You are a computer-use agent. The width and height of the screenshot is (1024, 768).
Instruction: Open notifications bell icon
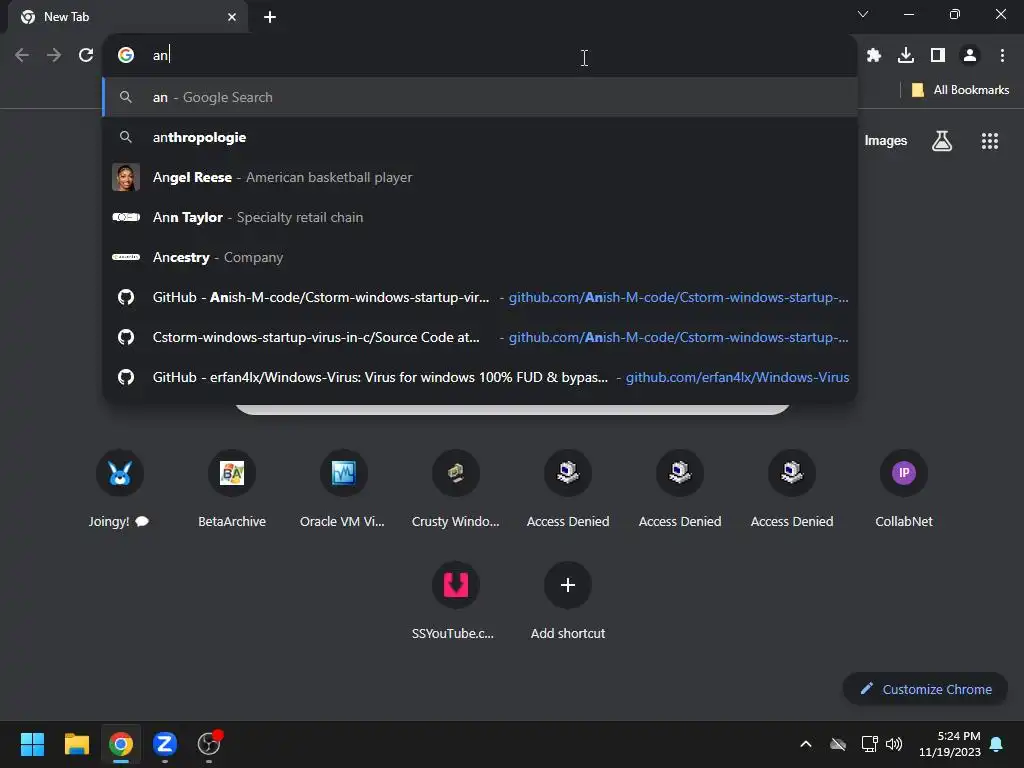pyautogui.click(x=997, y=744)
